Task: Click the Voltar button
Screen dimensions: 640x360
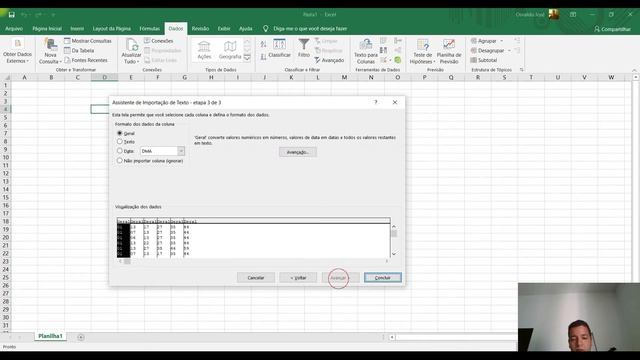Action: click(298, 278)
